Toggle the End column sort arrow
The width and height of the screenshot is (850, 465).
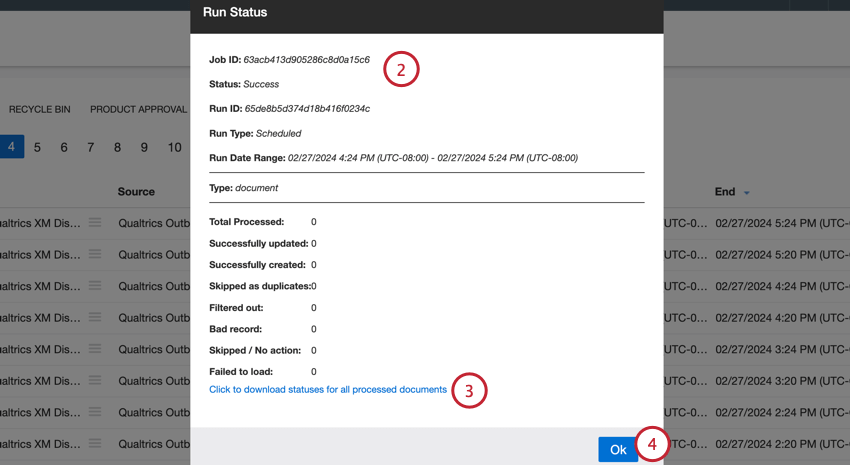click(x=747, y=192)
